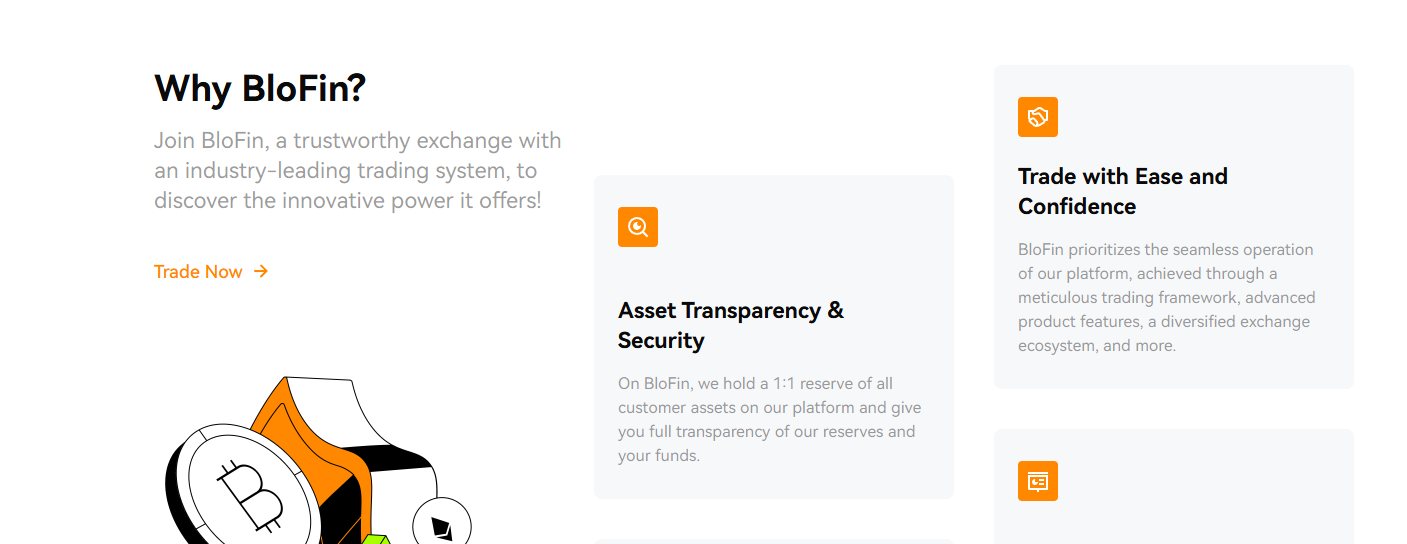Click the seamless operation description paragraph
The height and width of the screenshot is (544, 1407).
point(1167,297)
